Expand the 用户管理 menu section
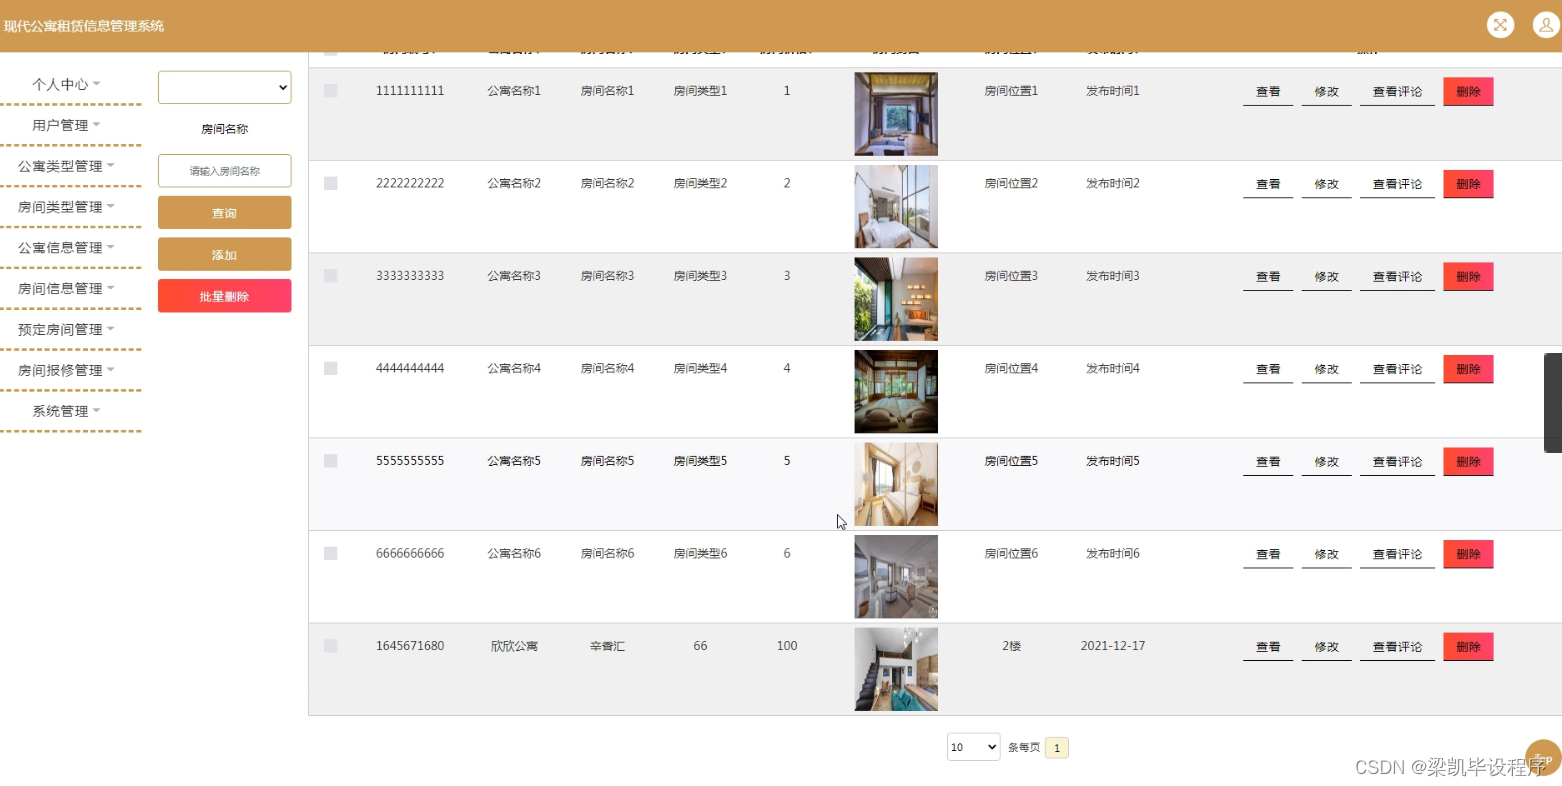 [62, 124]
